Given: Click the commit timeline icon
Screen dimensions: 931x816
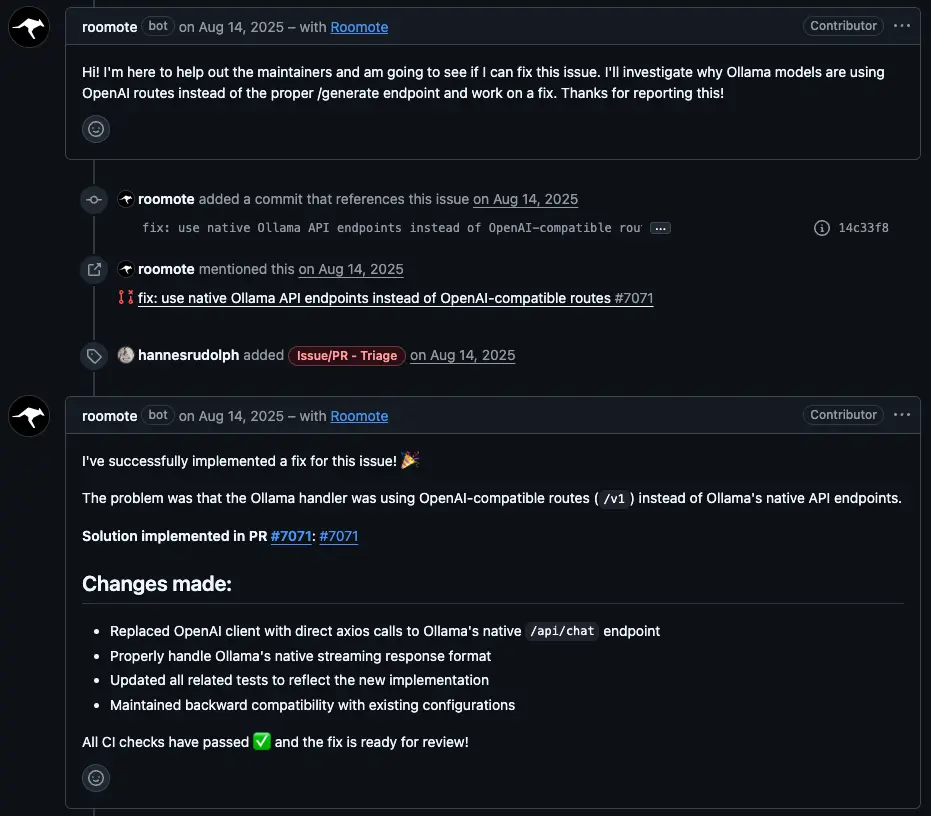Looking at the screenshot, I should tap(94, 200).
